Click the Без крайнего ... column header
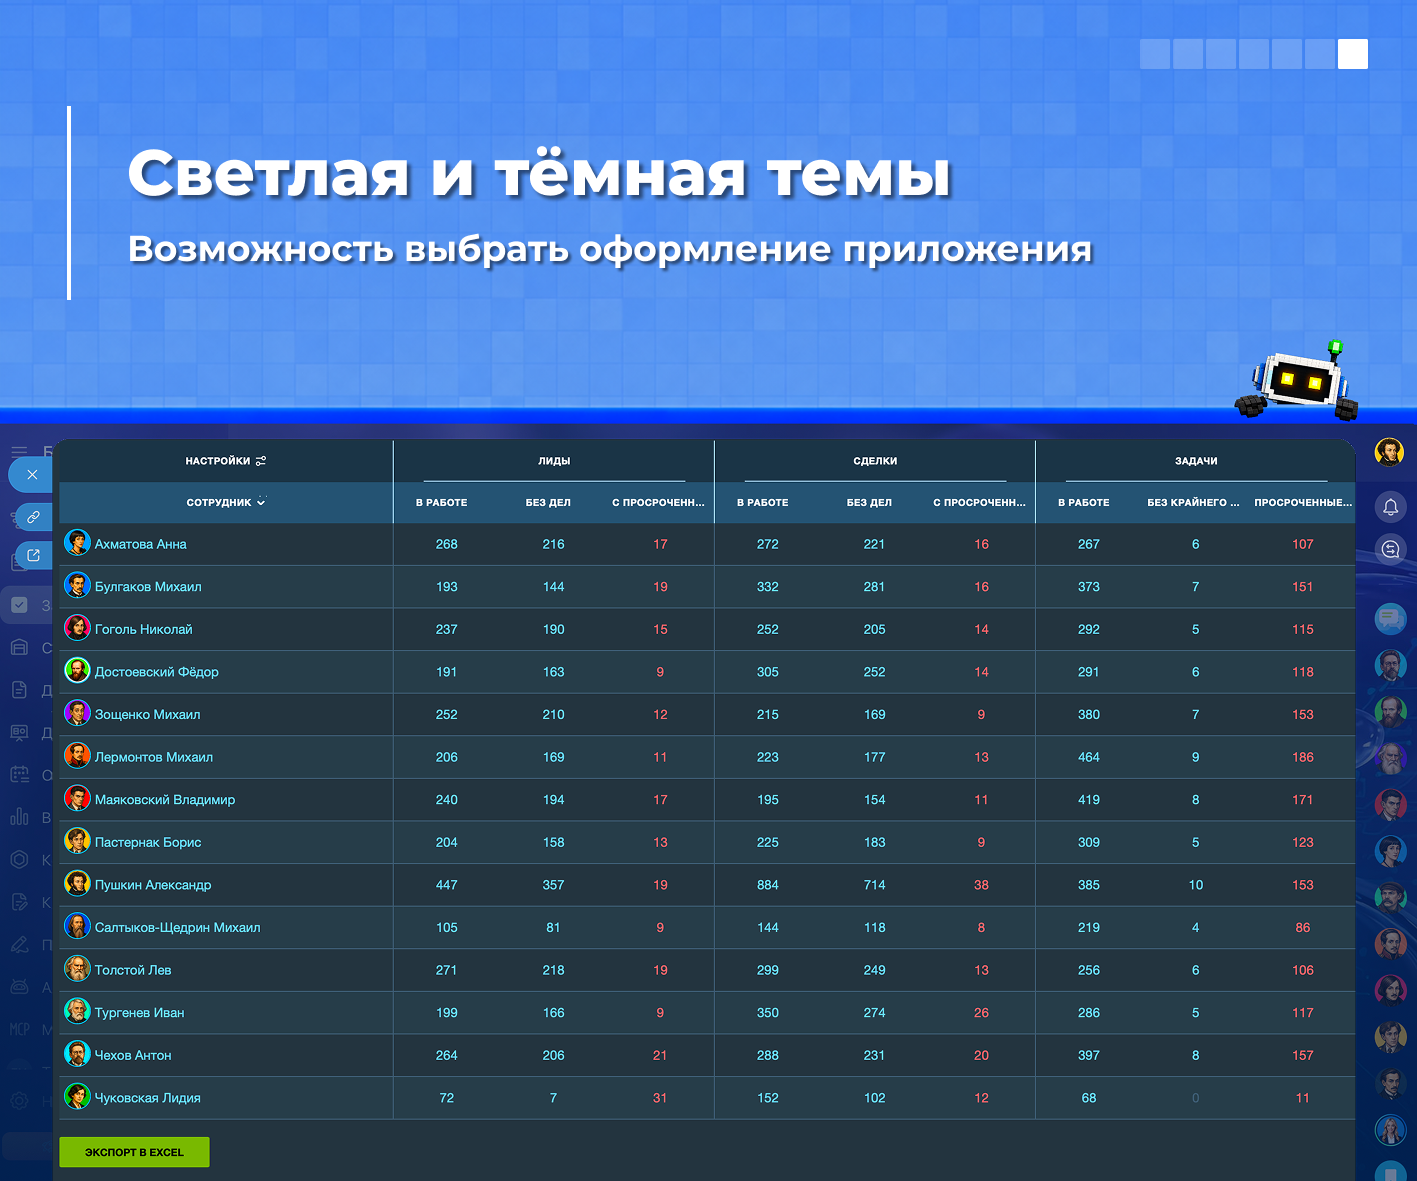 [x=1193, y=502]
